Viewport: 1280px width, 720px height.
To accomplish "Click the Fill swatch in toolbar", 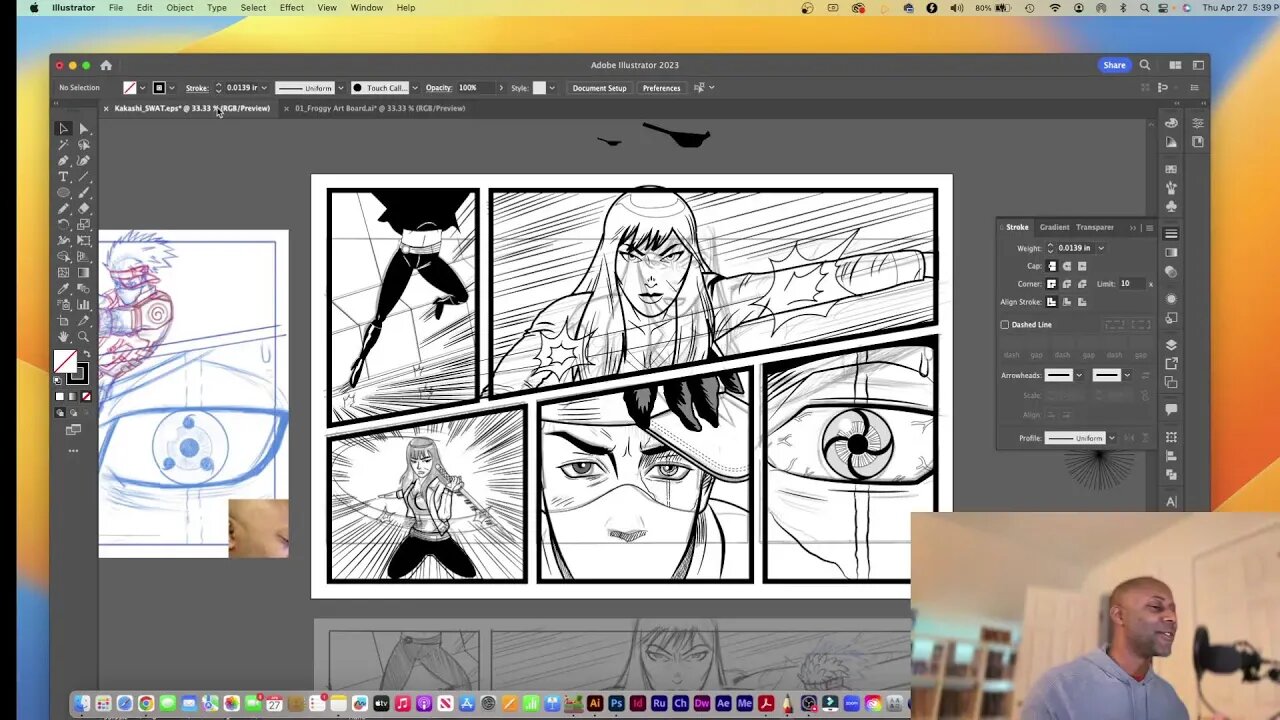I will coord(65,360).
